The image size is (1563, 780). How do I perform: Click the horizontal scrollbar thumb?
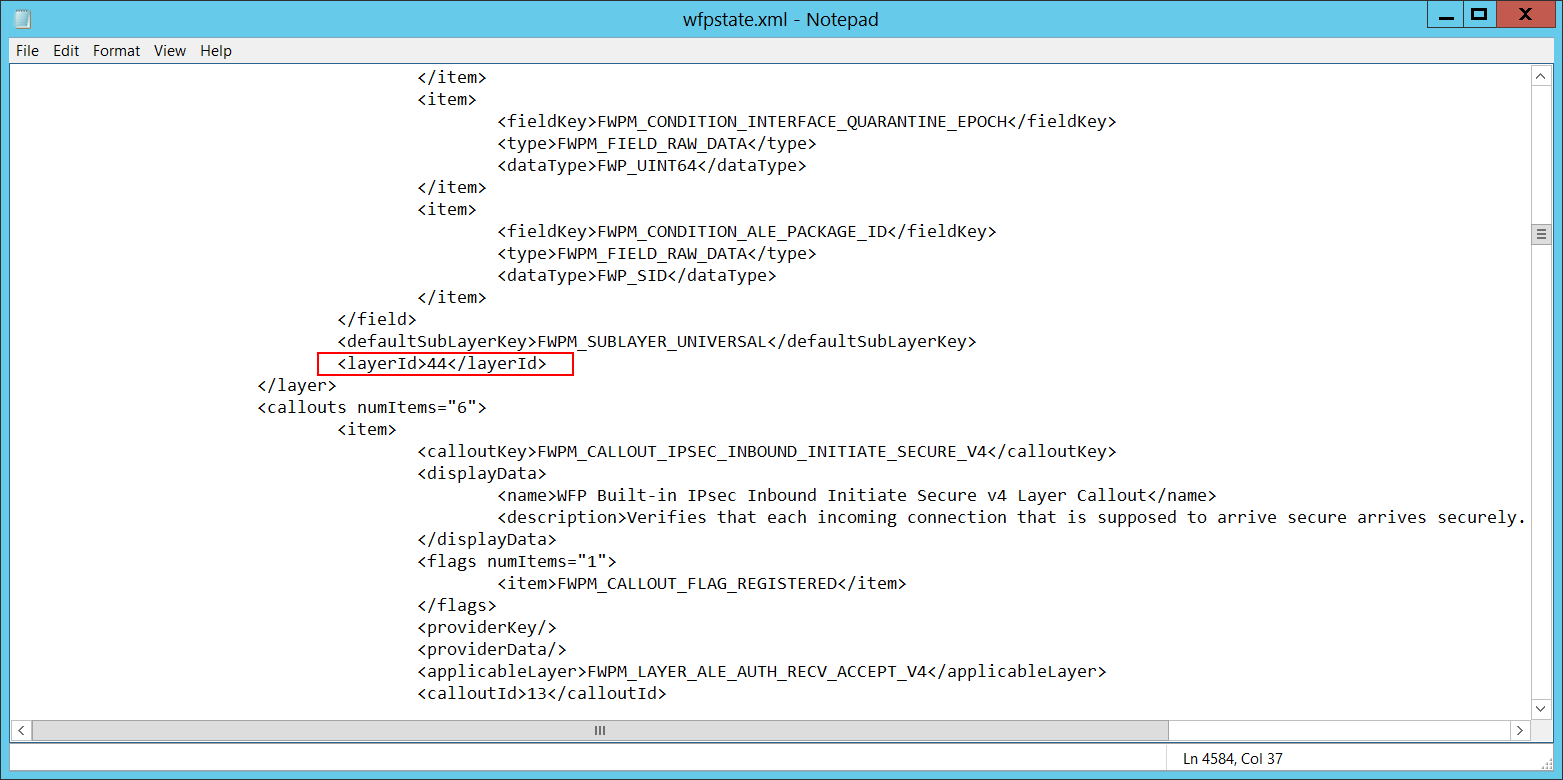[598, 730]
